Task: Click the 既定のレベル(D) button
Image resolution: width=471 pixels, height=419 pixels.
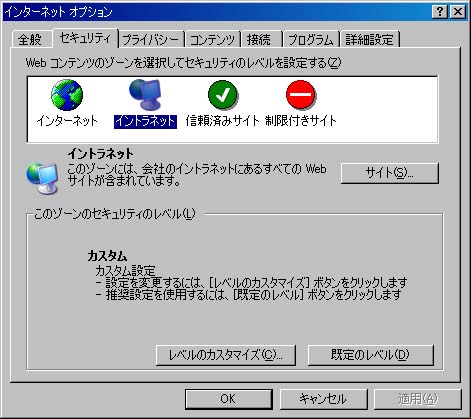Action: pos(371,355)
